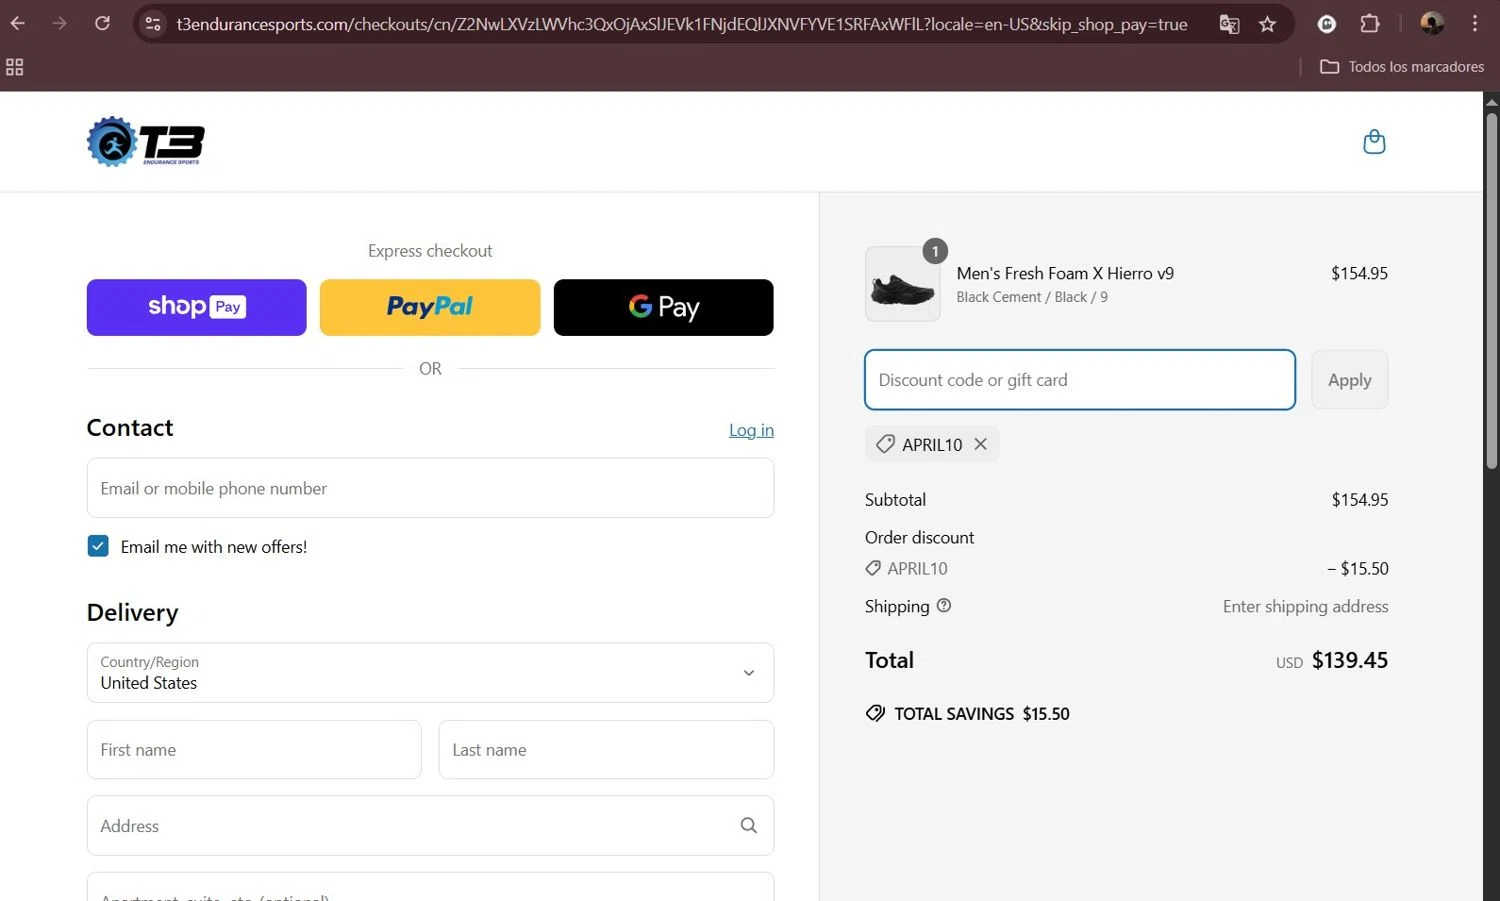
Task: Click the TOTAL SAVINGS $15.50 text
Action: (982, 714)
